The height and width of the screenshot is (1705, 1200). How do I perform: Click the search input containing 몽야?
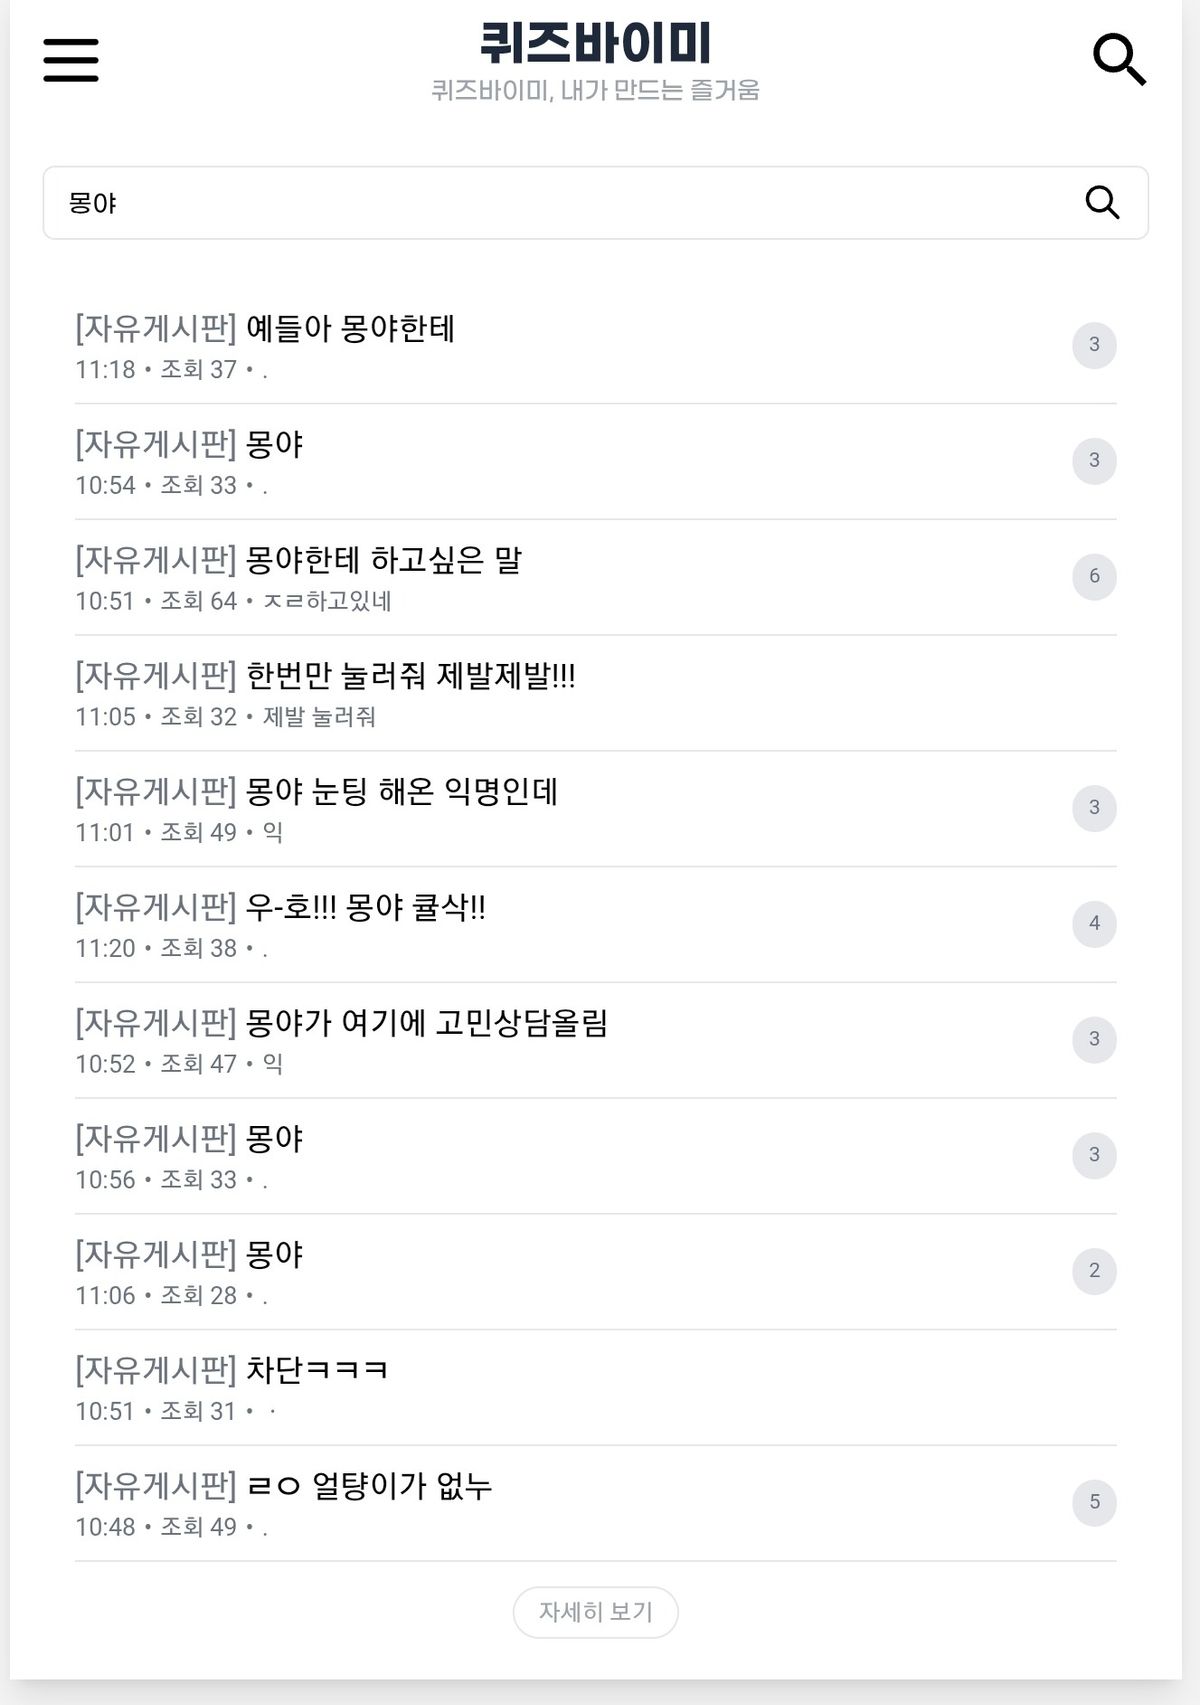point(560,203)
